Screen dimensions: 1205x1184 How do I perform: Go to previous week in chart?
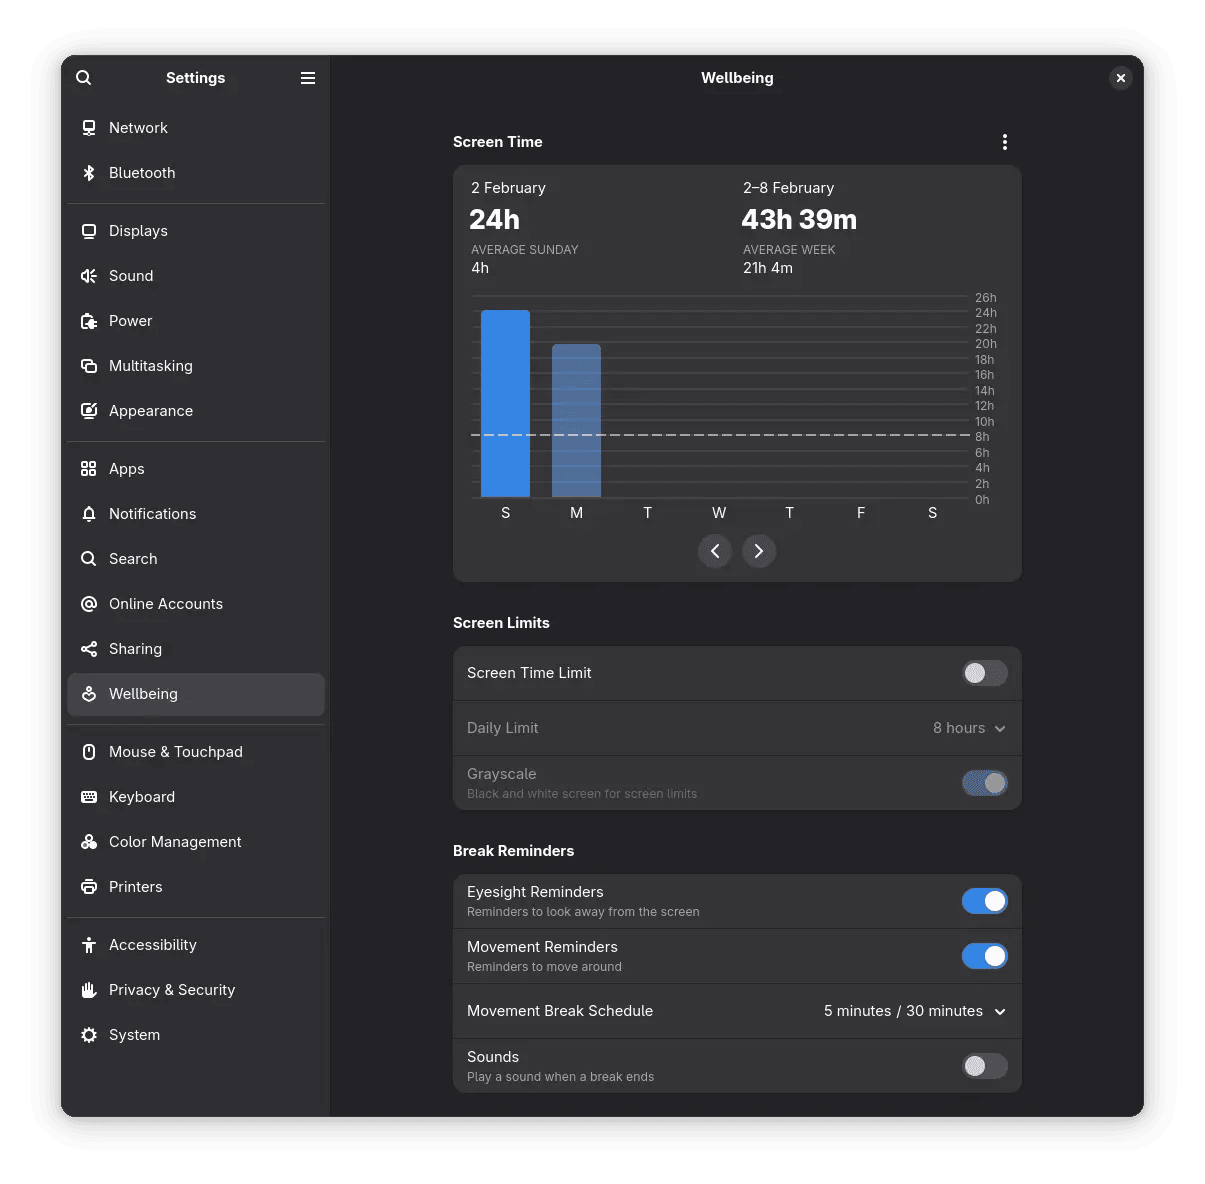point(715,551)
